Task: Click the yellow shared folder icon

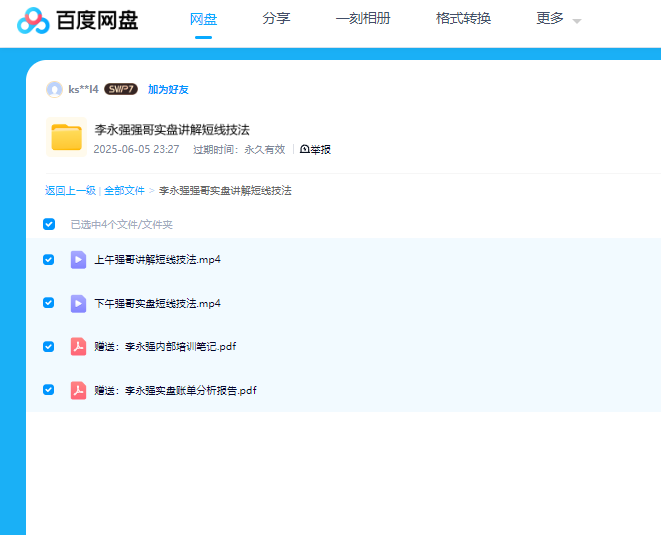Action: point(66,137)
